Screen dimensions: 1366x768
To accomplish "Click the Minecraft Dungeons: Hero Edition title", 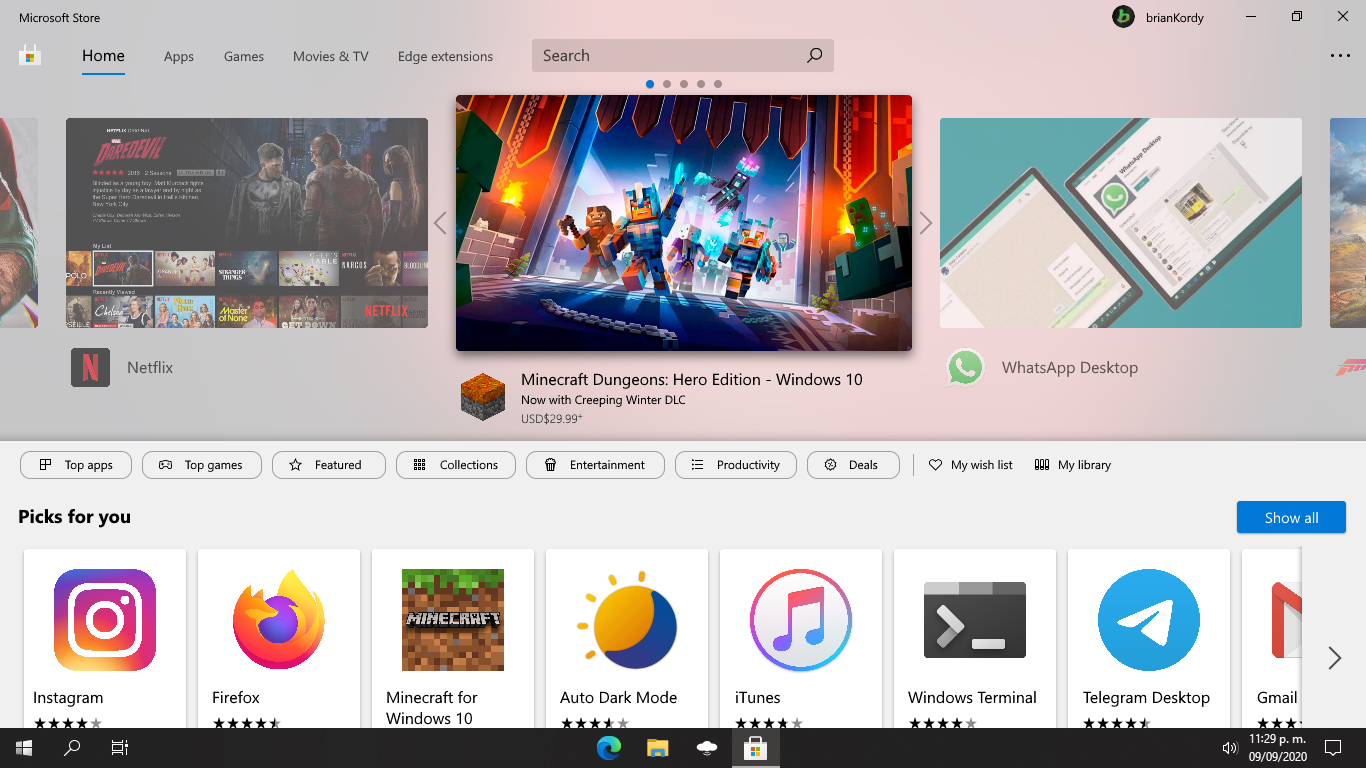I will pyautogui.click(x=692, y=379).
